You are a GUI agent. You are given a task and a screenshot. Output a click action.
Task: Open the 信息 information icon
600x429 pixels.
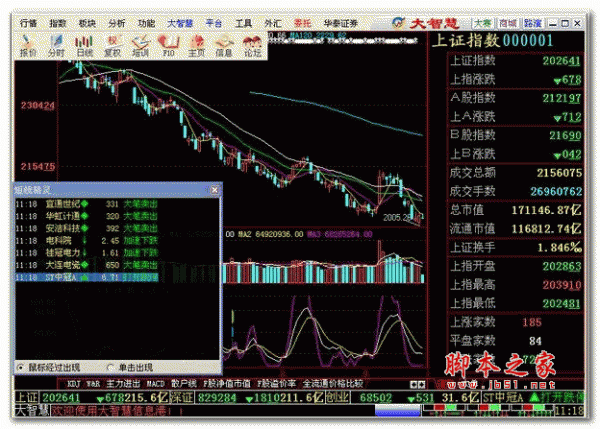(x=225, y=46)
